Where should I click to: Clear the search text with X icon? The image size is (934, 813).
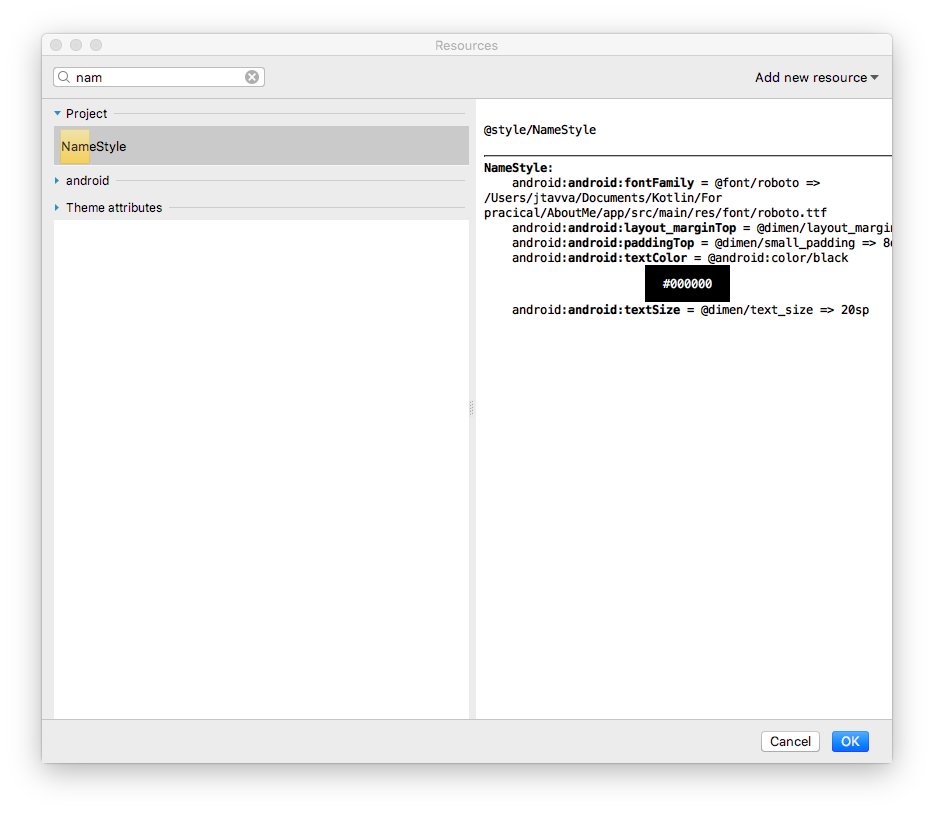coord(252,77)
